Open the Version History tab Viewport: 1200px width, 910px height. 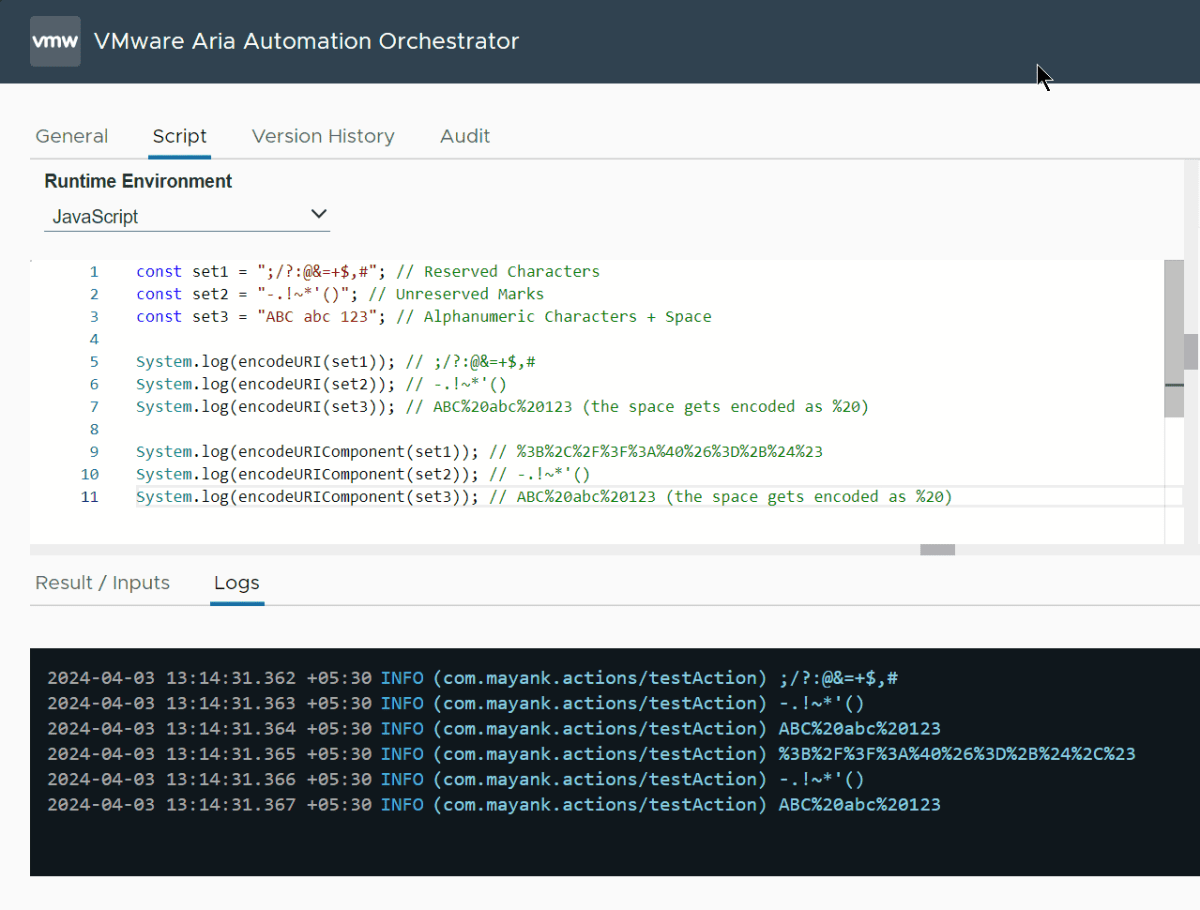(x=323, y=136)
